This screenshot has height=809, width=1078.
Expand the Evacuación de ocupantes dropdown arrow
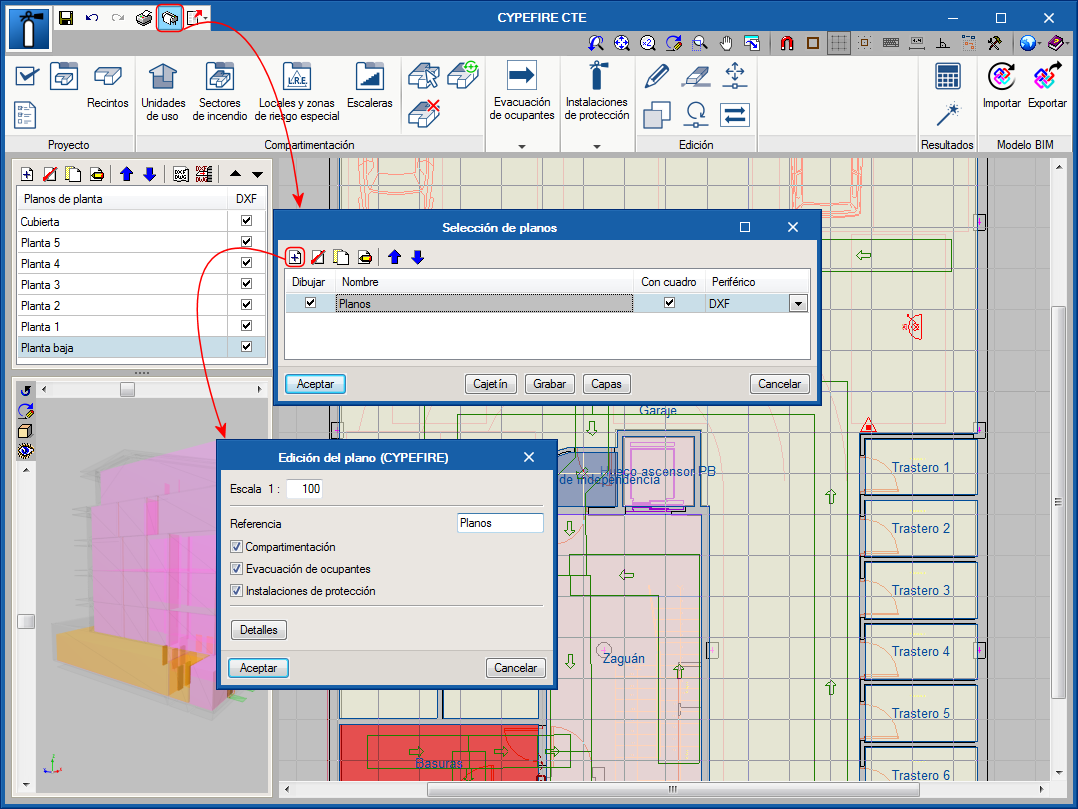tap(522, 146)
